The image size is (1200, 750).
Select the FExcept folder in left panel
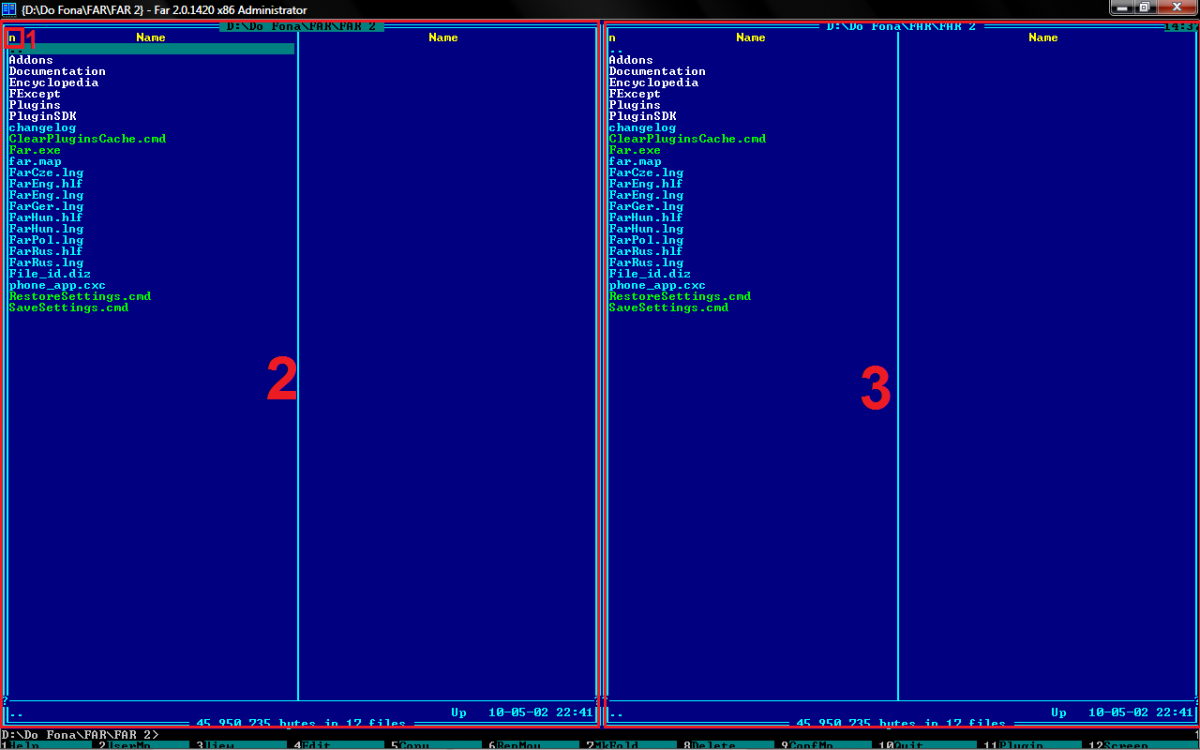(35, 94)
